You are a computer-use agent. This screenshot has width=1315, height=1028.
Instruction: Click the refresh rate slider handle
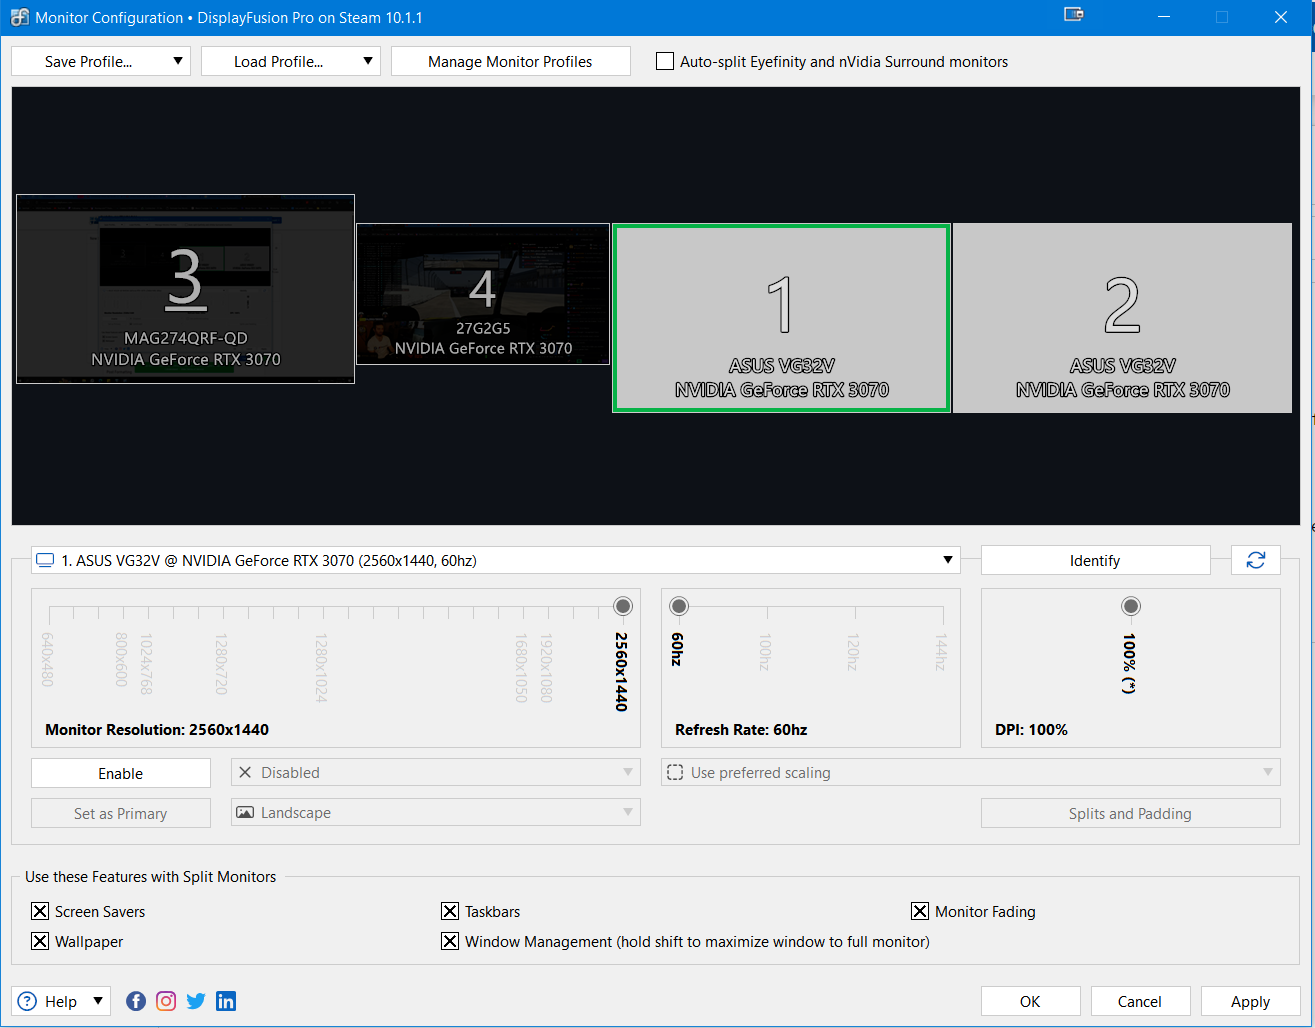tap(679, 606)
